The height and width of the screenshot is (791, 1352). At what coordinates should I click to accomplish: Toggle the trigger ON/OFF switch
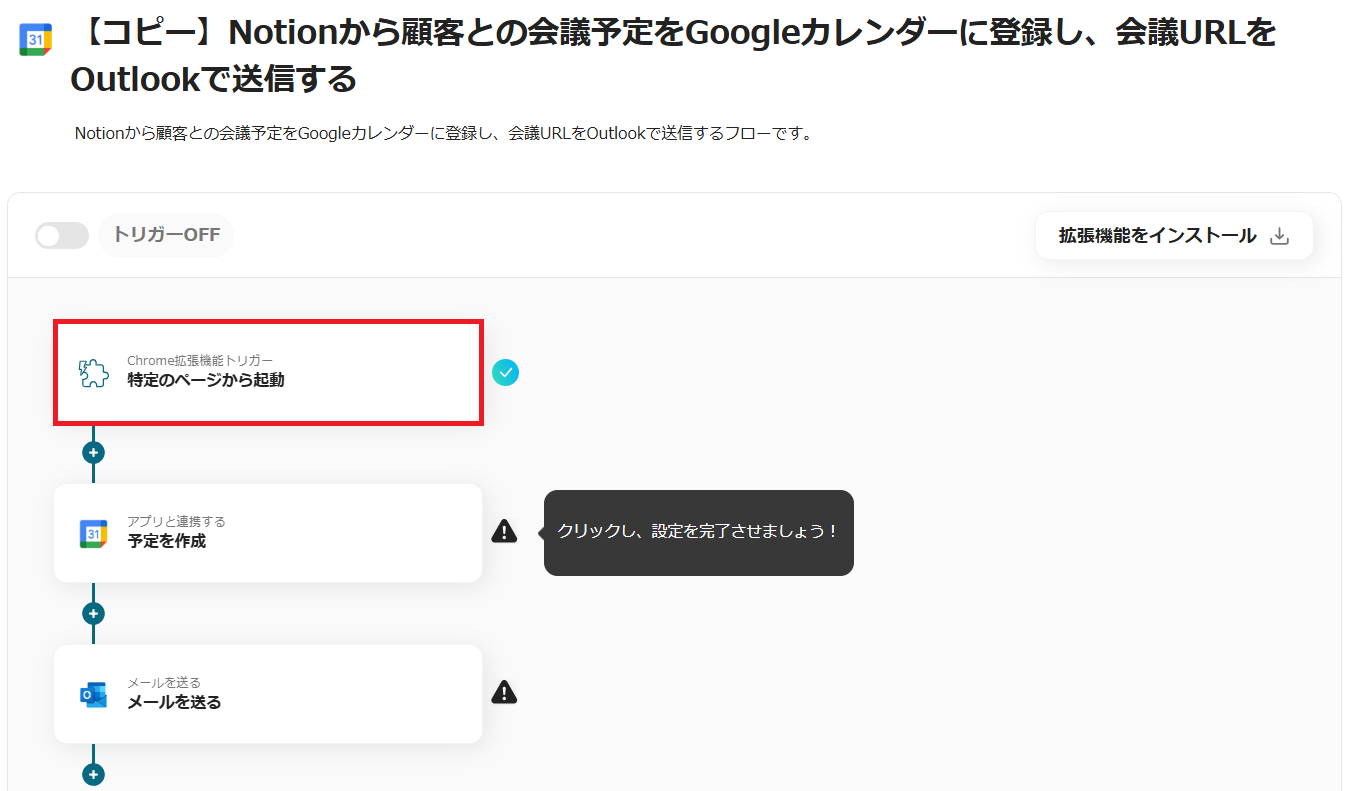(x=62, y=236)
